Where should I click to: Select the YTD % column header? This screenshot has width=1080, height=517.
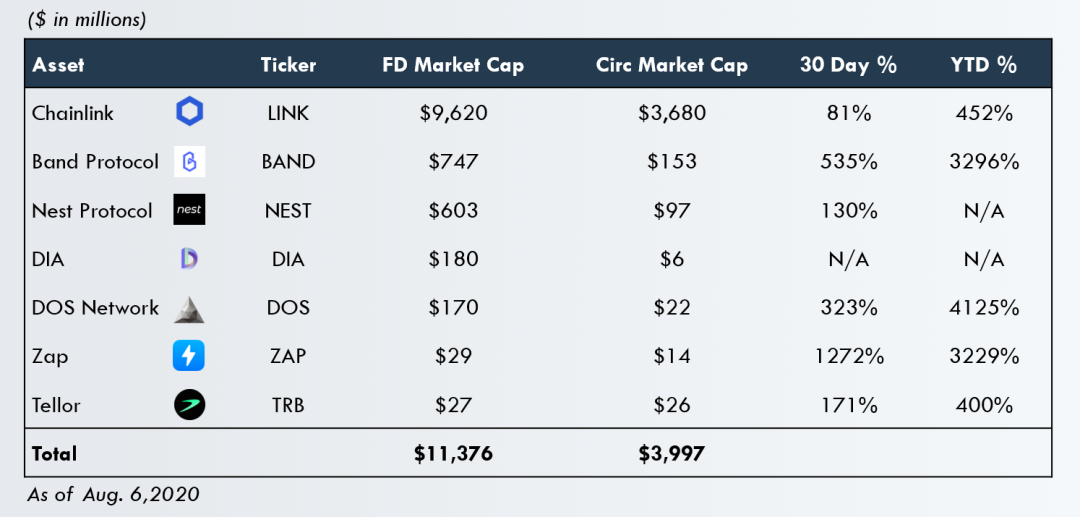(984, 65)
